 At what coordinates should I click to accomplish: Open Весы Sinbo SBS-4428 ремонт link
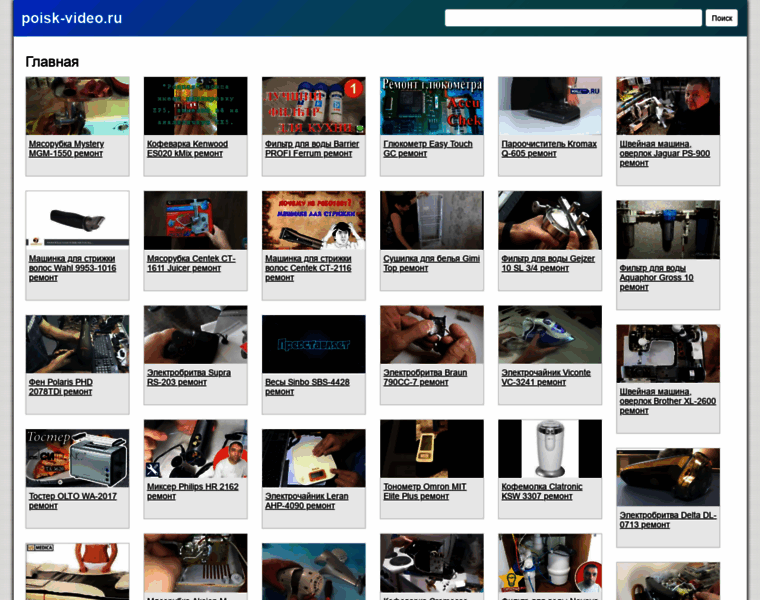[307, 387]
